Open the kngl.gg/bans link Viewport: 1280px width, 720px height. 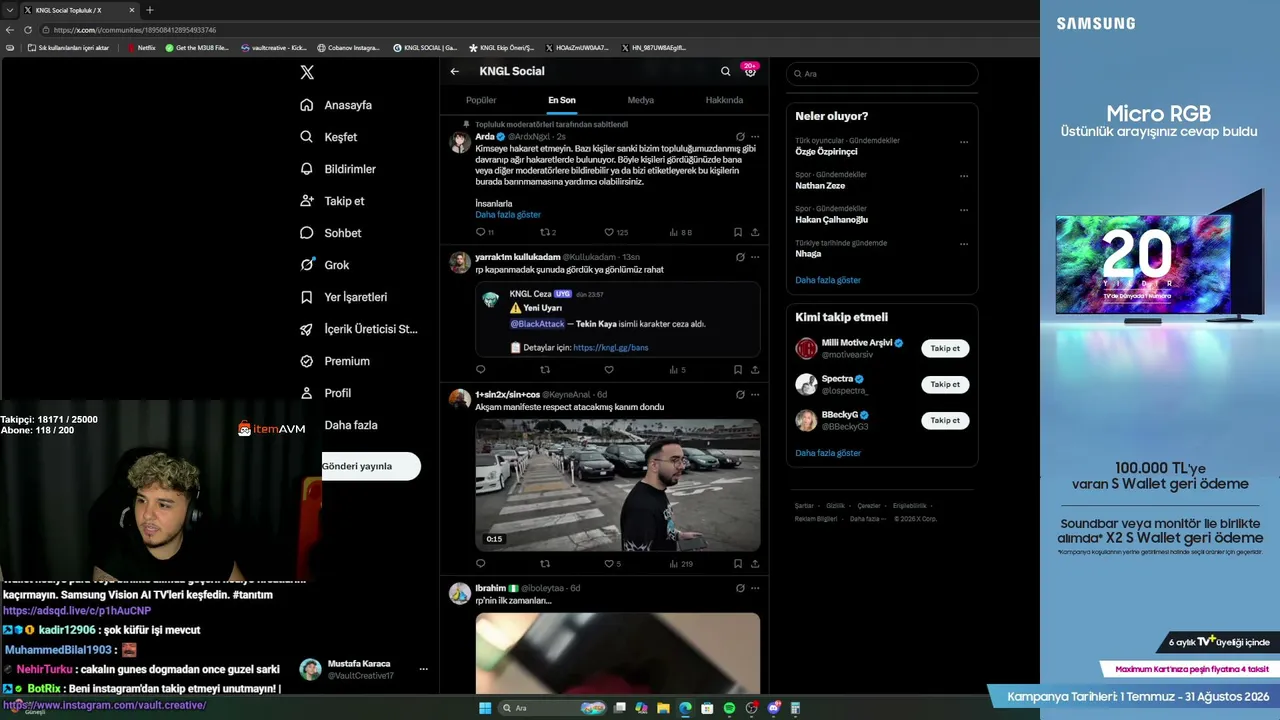(x=611, y=348)
